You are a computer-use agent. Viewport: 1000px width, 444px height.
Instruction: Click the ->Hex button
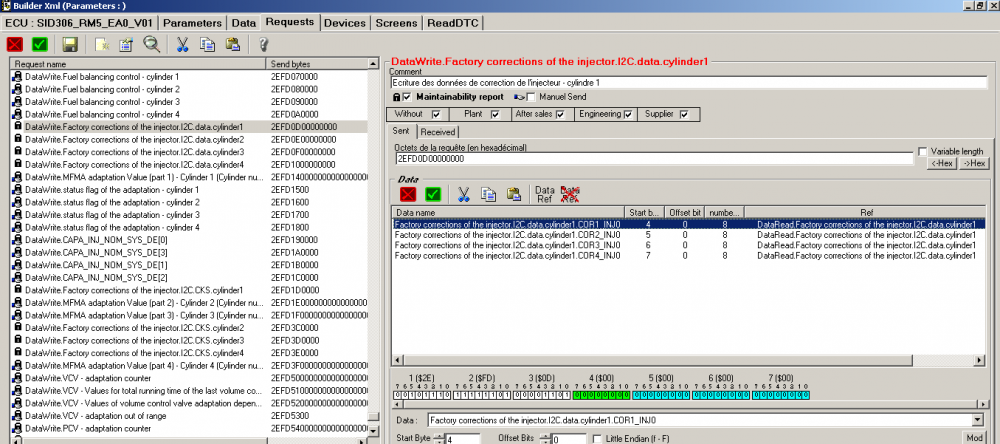pos(973,163)
